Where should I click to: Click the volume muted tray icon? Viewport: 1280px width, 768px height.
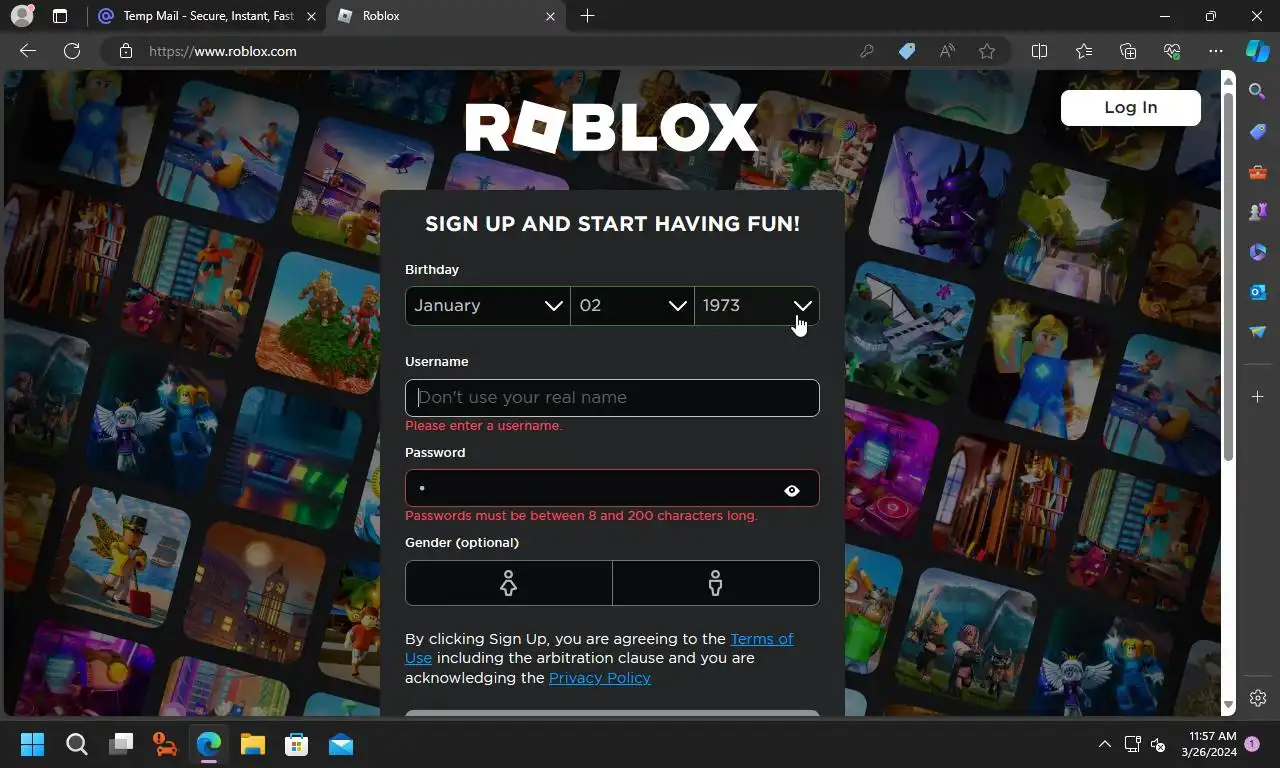[1158, 744]
